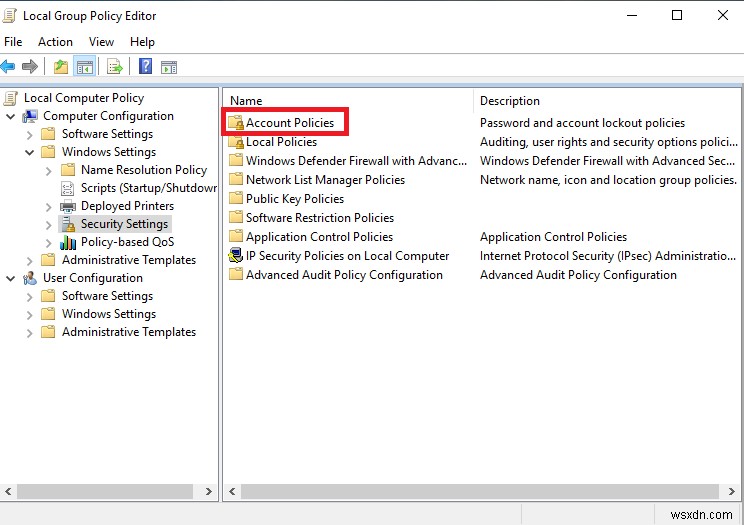Expand the Deployed Printers node
This screenshot has height=525, width=744.
(x=48, y=207)
